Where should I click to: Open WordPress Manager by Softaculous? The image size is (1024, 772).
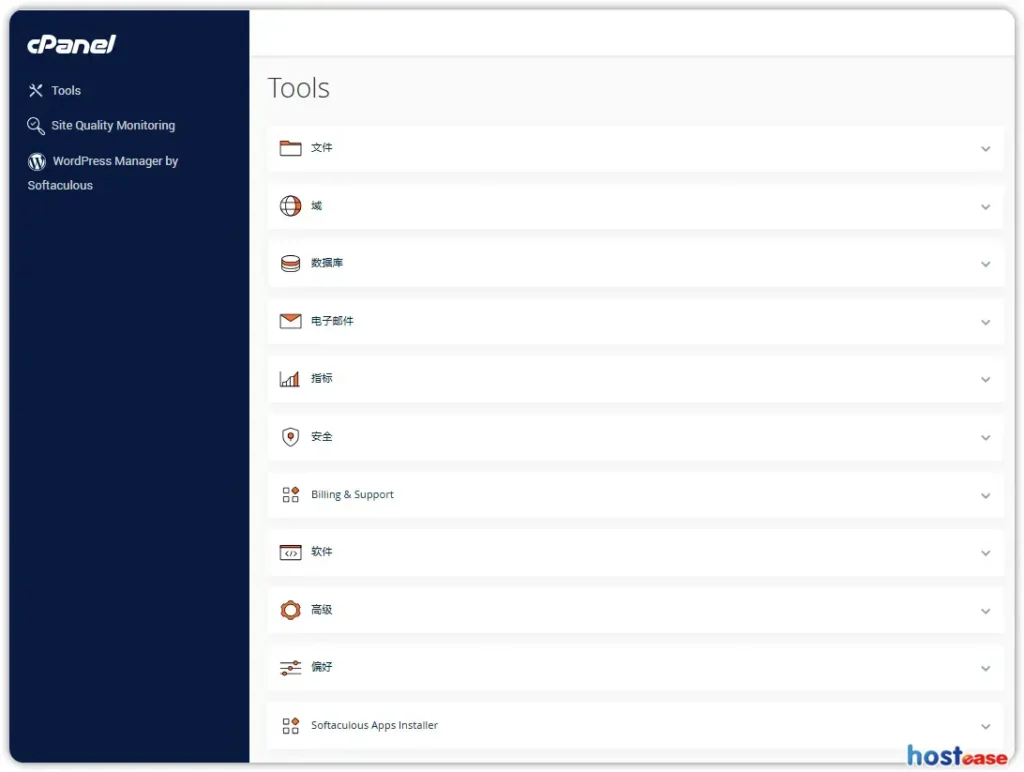click(114, 161)
